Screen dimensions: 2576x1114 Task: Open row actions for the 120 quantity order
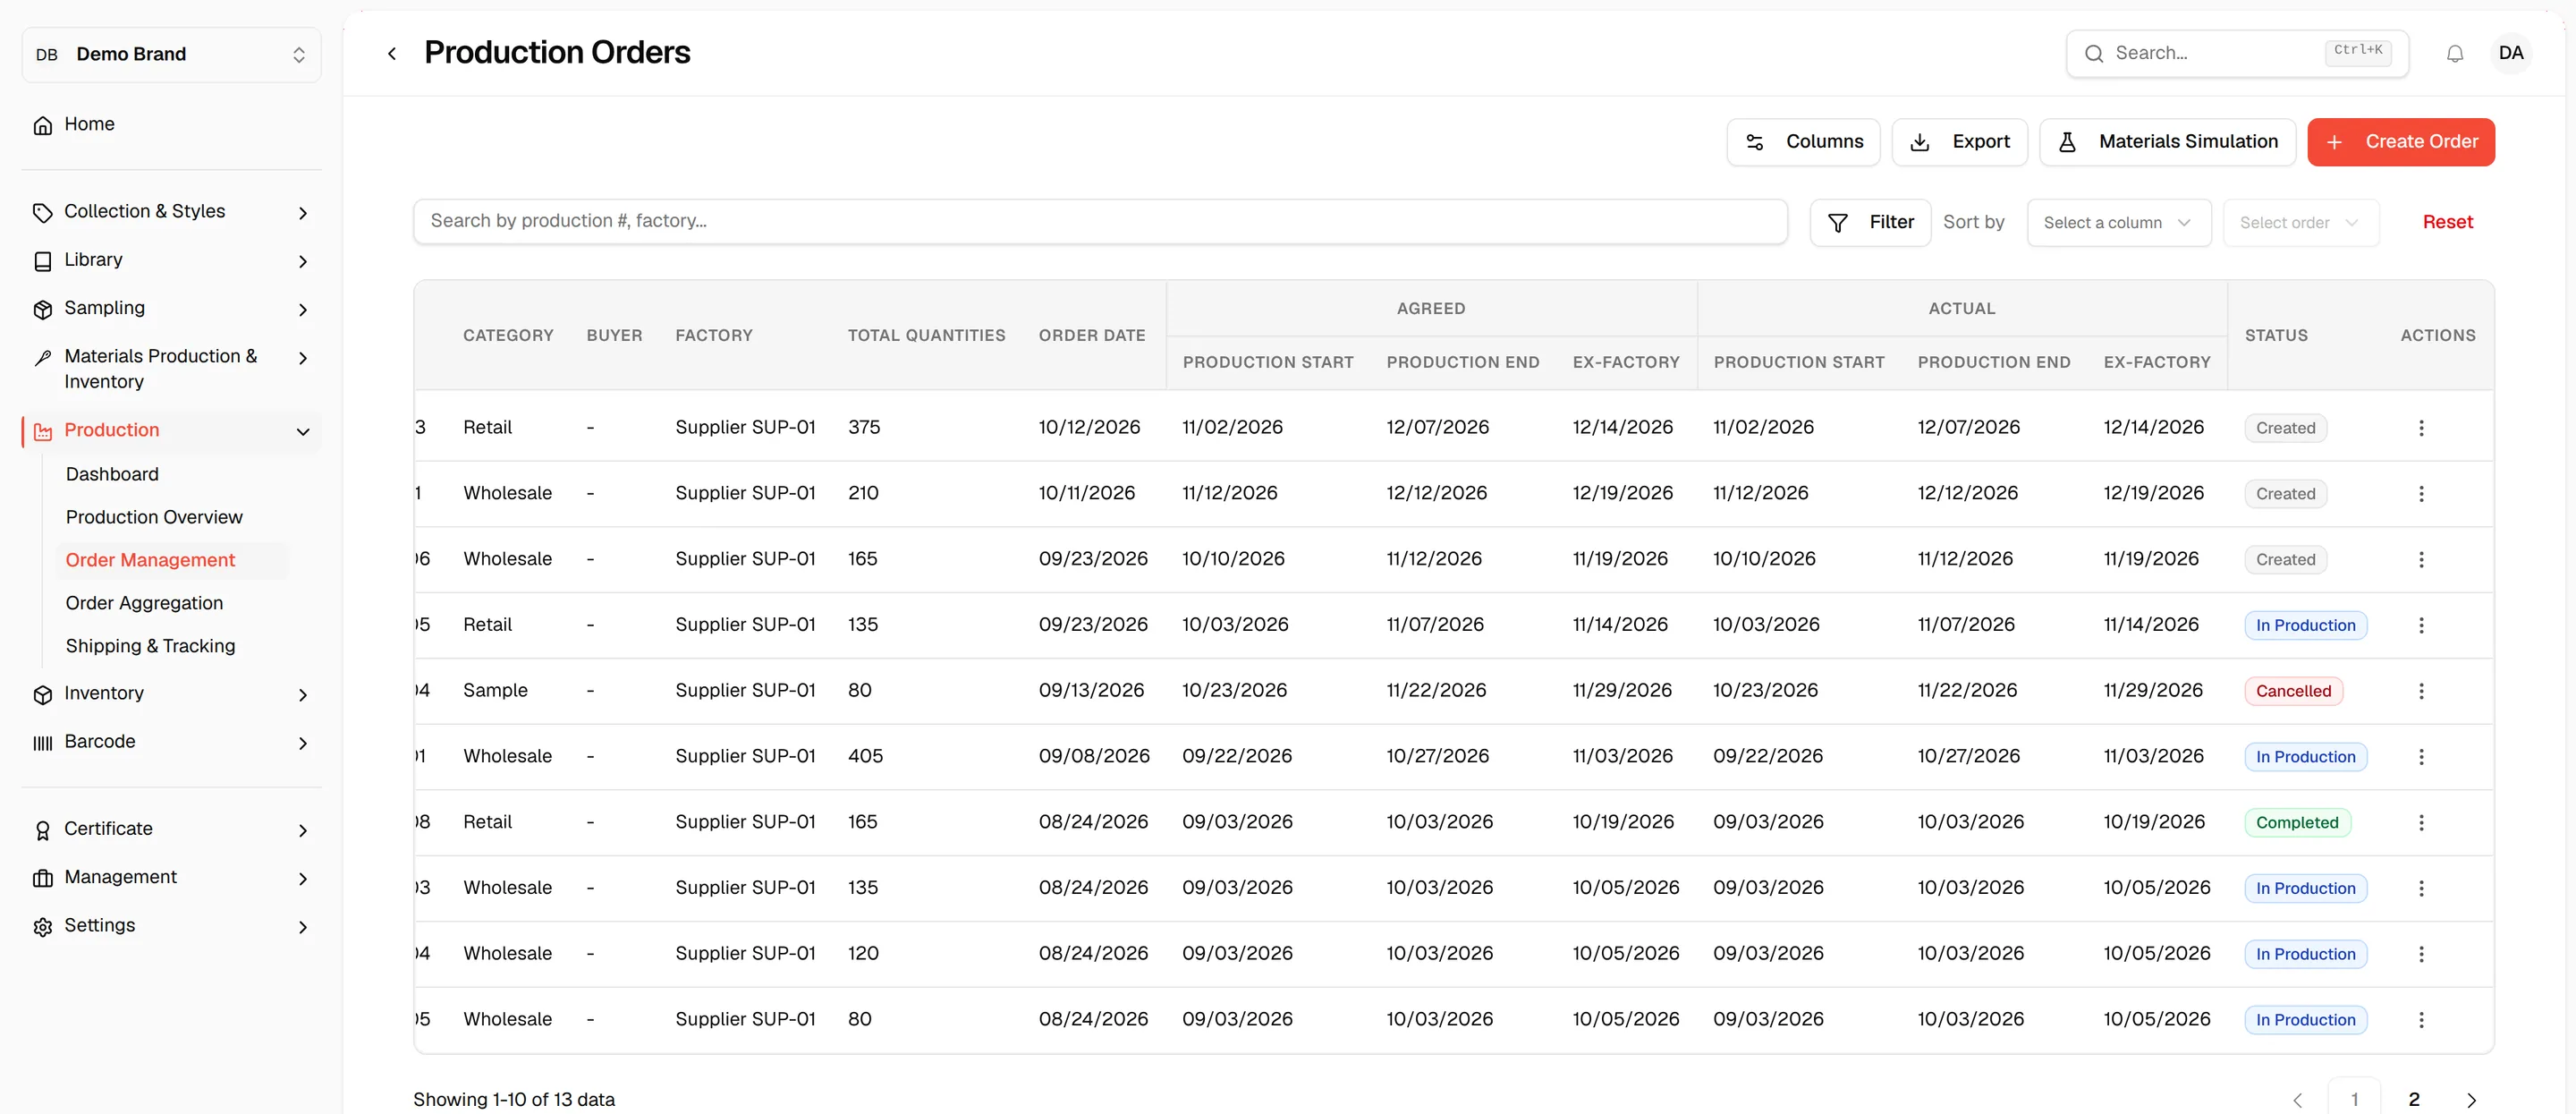tap(2421, 954)
